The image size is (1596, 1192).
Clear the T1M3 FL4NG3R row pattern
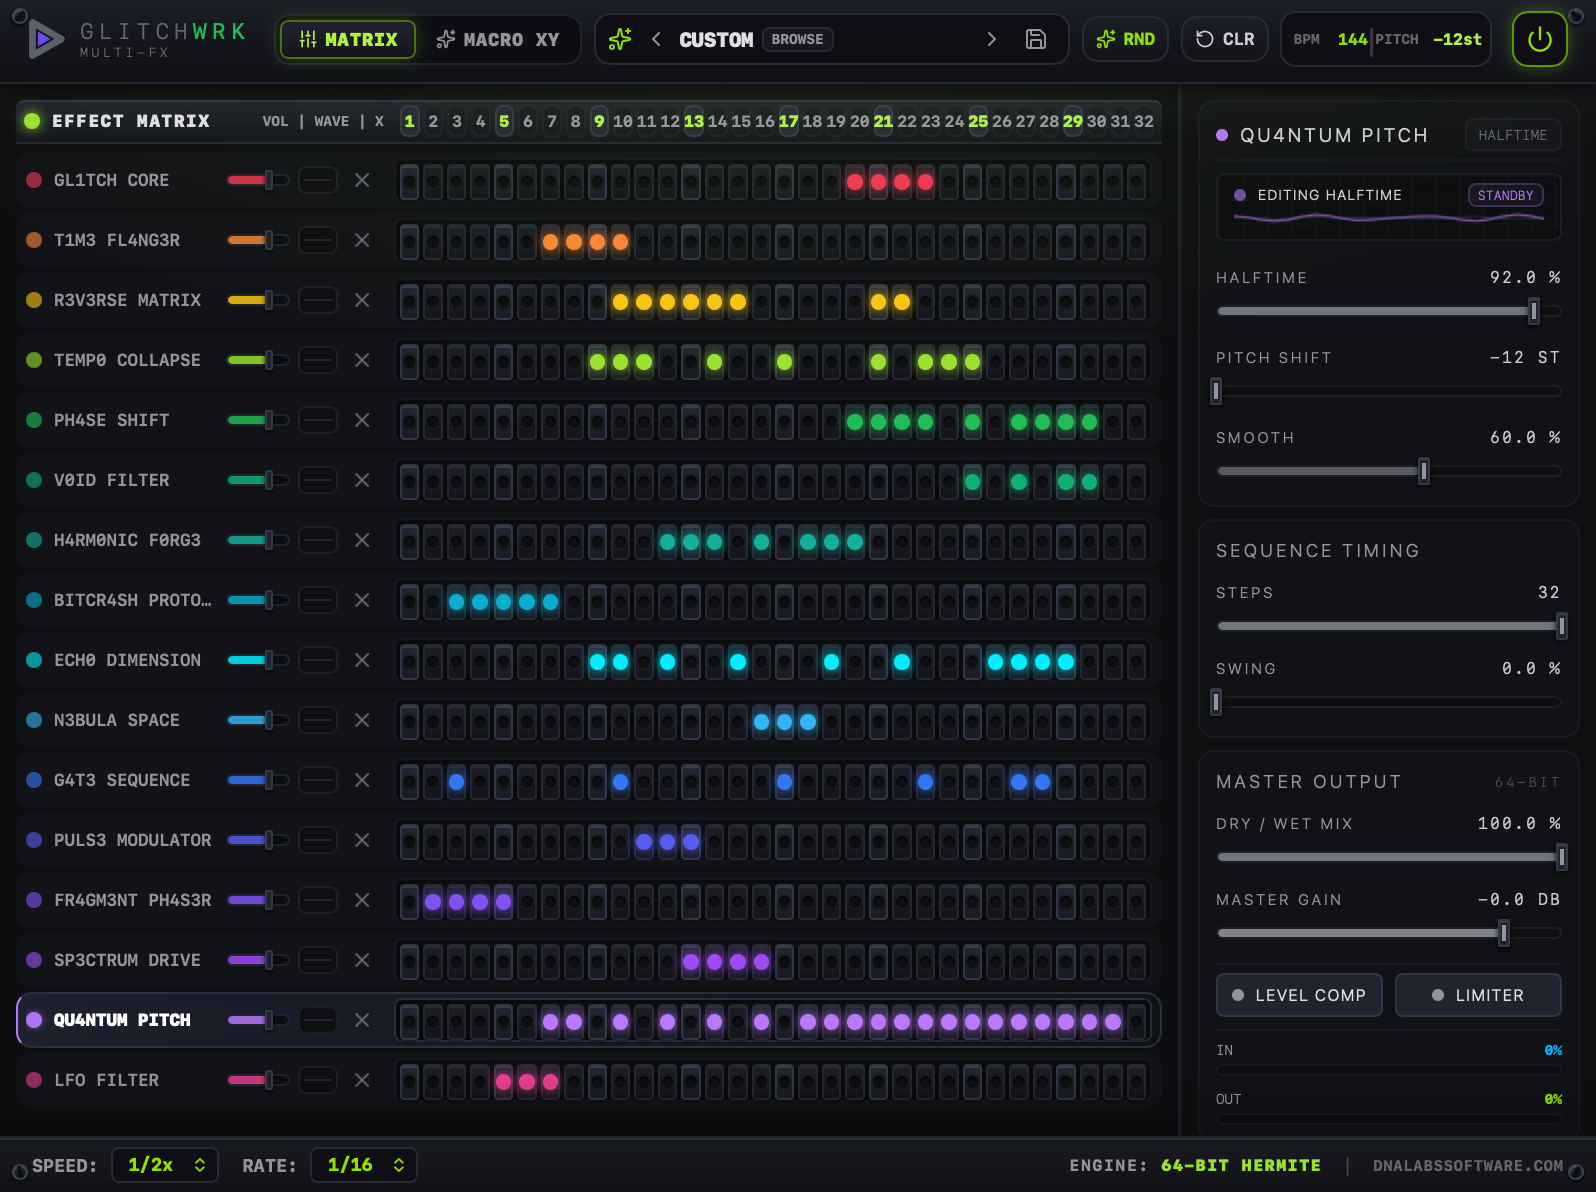[362, 240]
